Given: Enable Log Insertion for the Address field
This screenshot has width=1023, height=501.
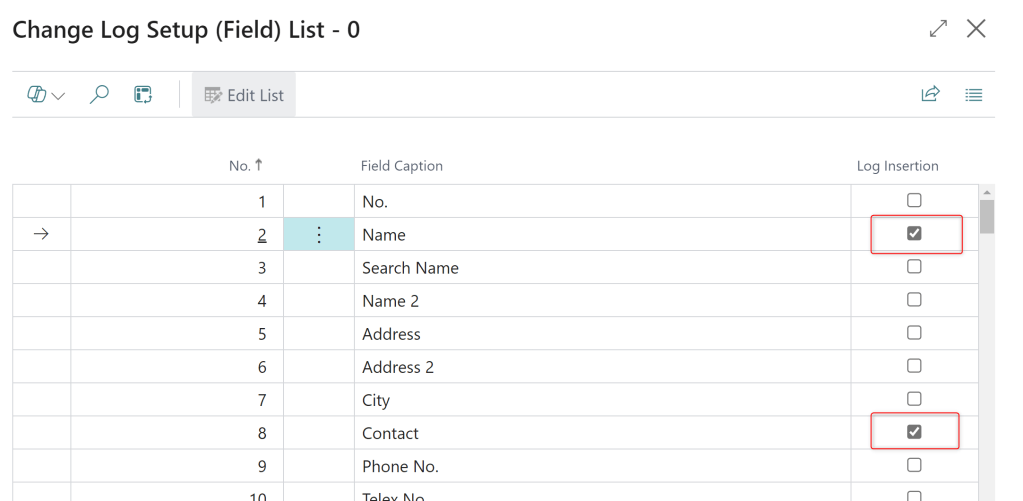Looking at the screenshot, I should point(914,333).
